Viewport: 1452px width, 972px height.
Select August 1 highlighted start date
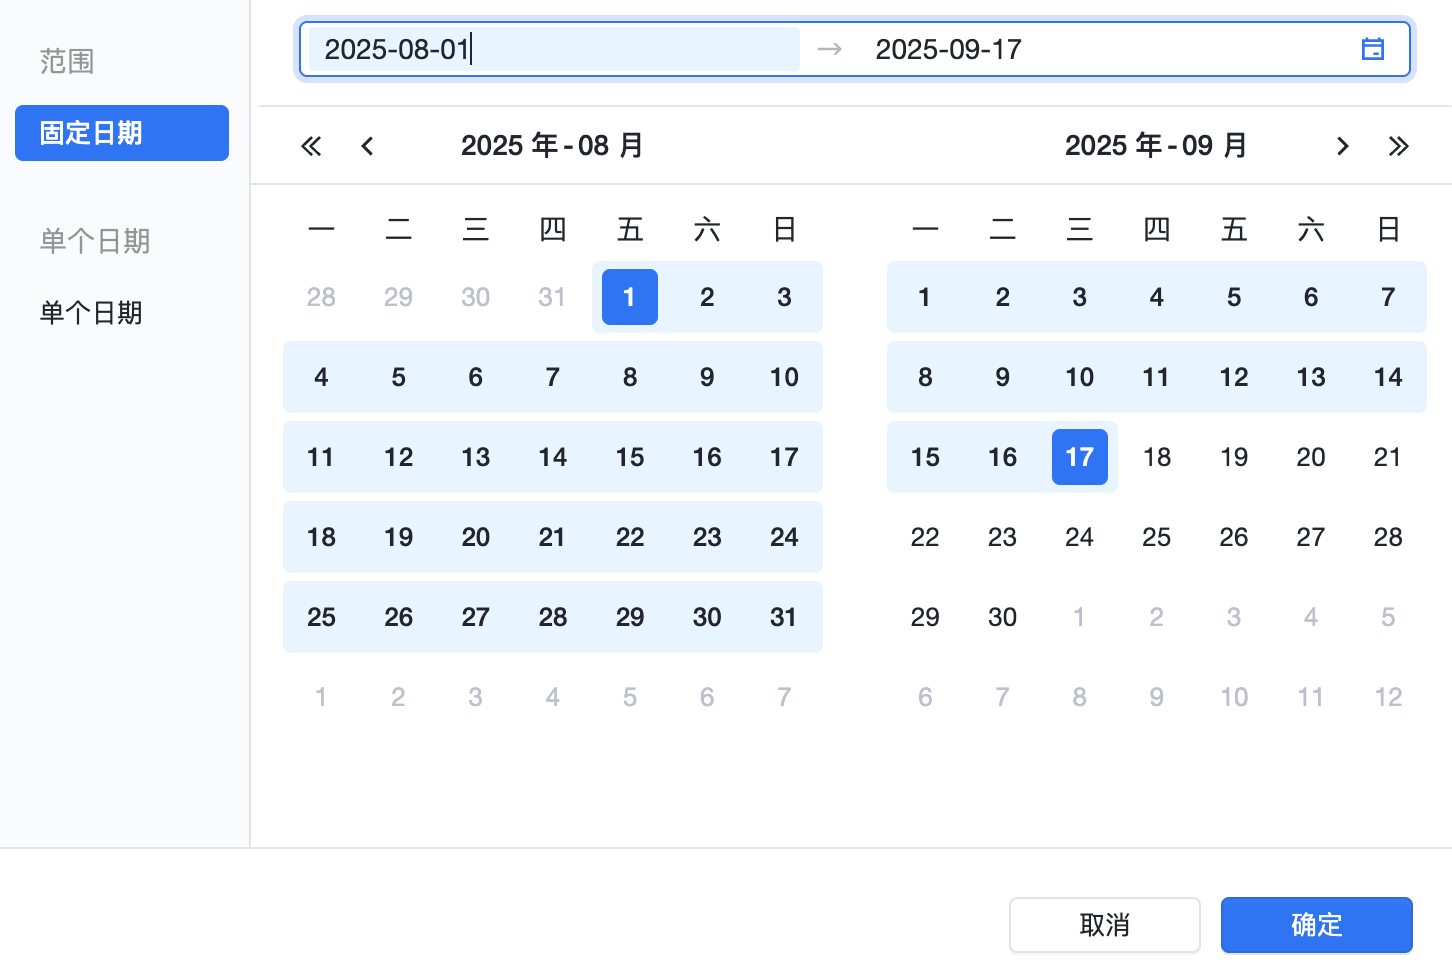coord(630,297)
